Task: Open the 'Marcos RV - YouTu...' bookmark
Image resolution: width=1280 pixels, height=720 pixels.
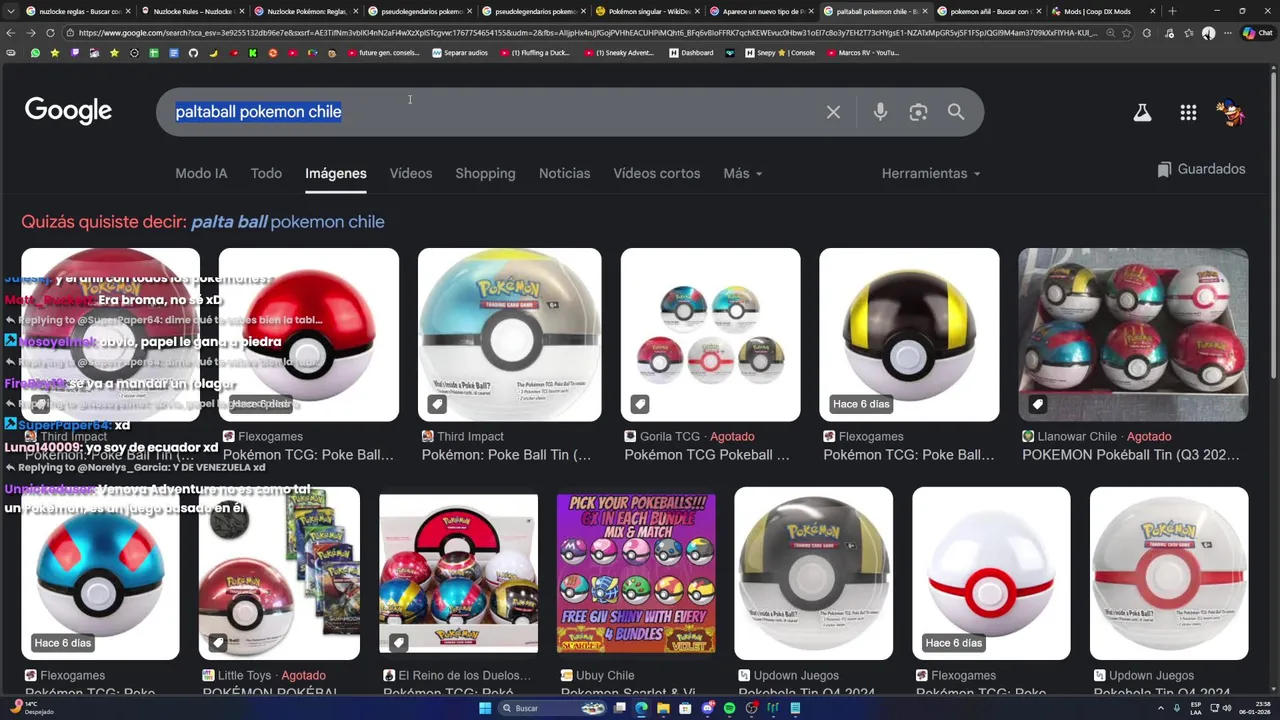Action: point(863,53)
